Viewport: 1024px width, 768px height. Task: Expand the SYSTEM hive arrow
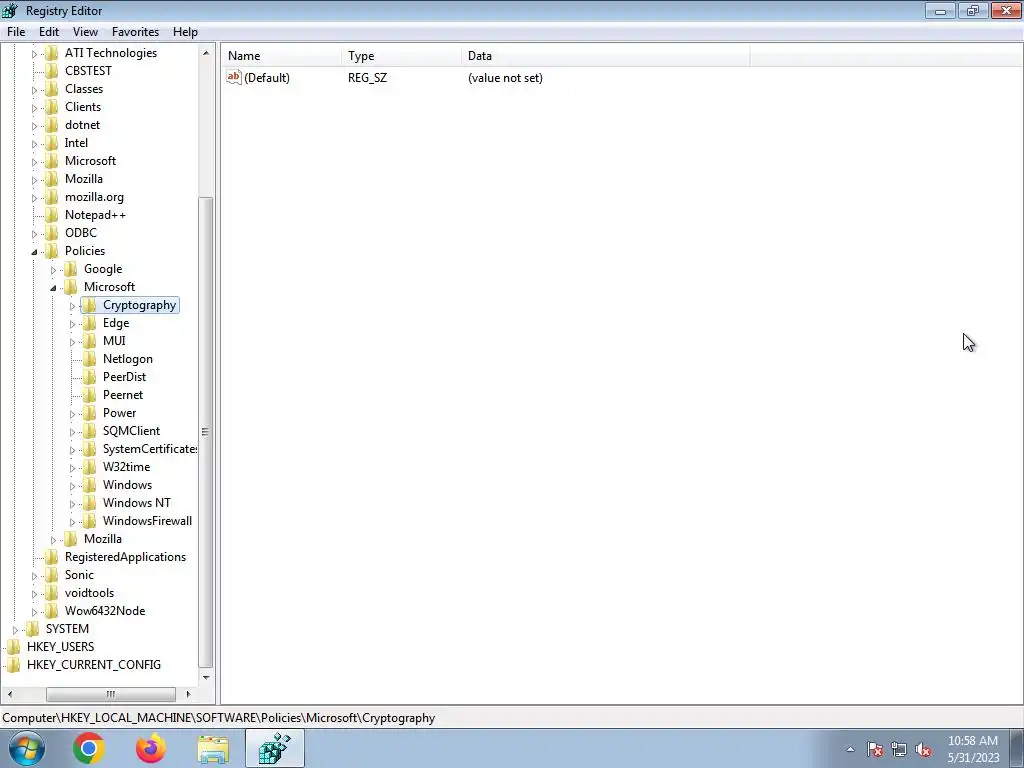point(16,630)
